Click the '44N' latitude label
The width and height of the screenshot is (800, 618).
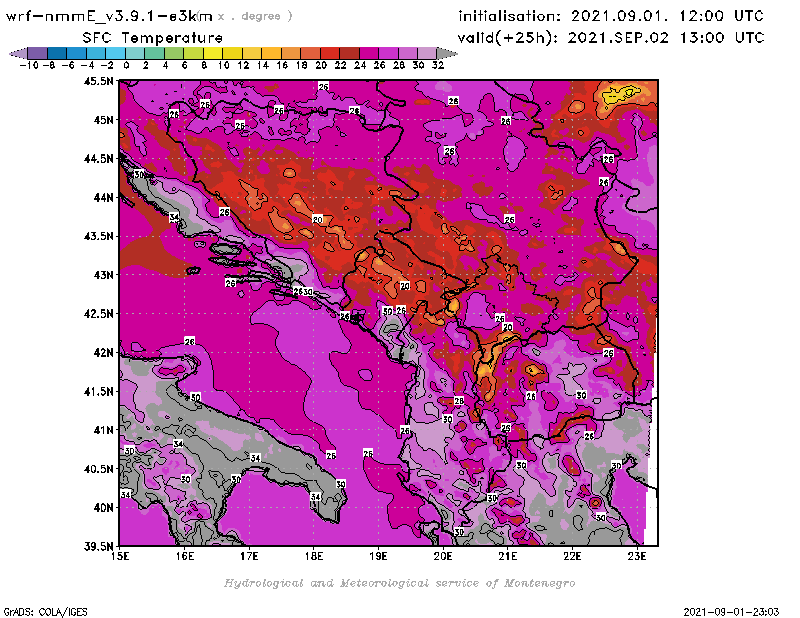pos(103,197)
